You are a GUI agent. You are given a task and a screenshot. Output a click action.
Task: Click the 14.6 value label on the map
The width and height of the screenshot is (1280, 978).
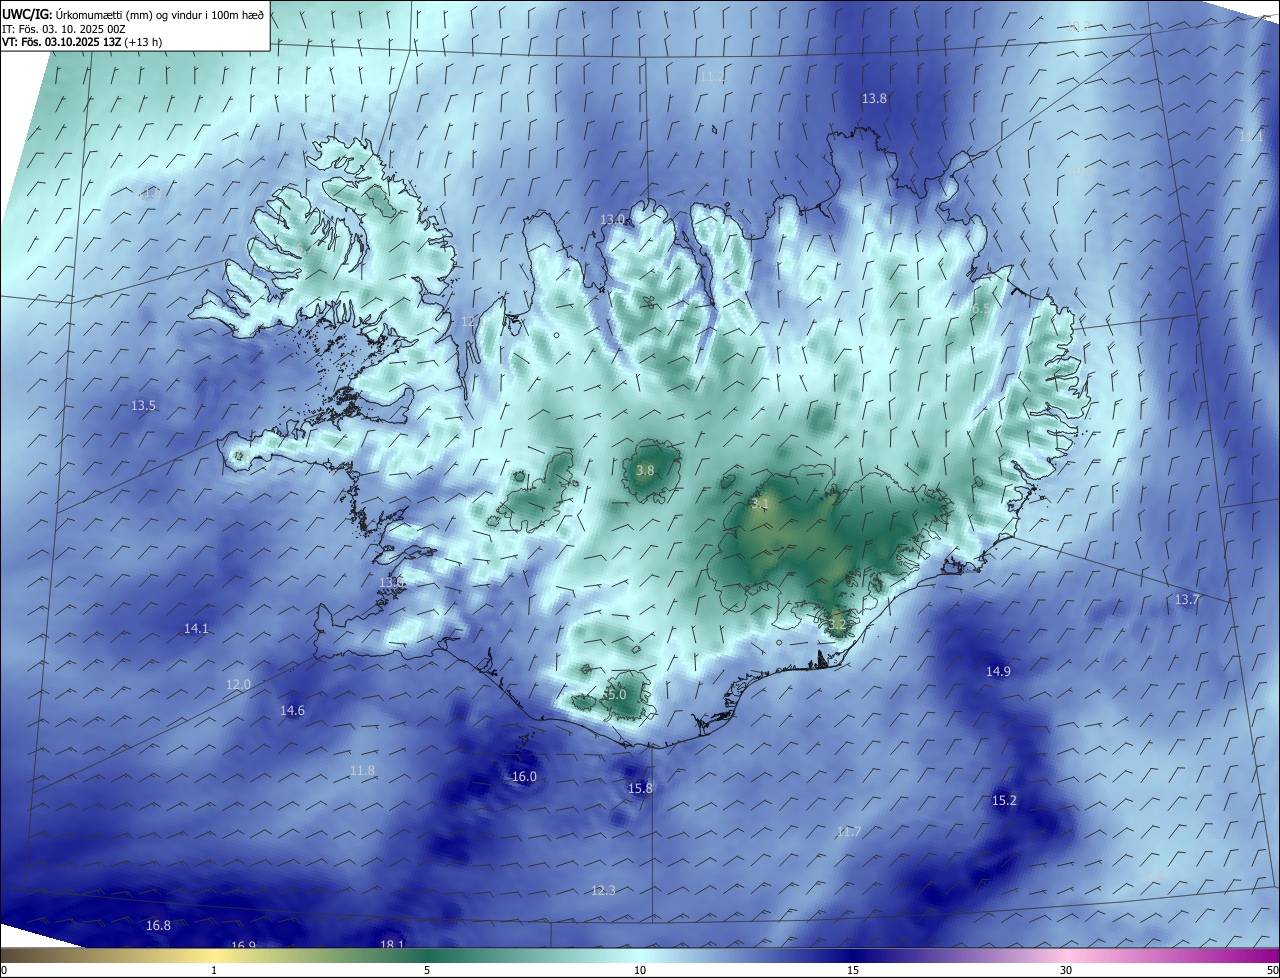pyautogui.click(x=292, y=710)
